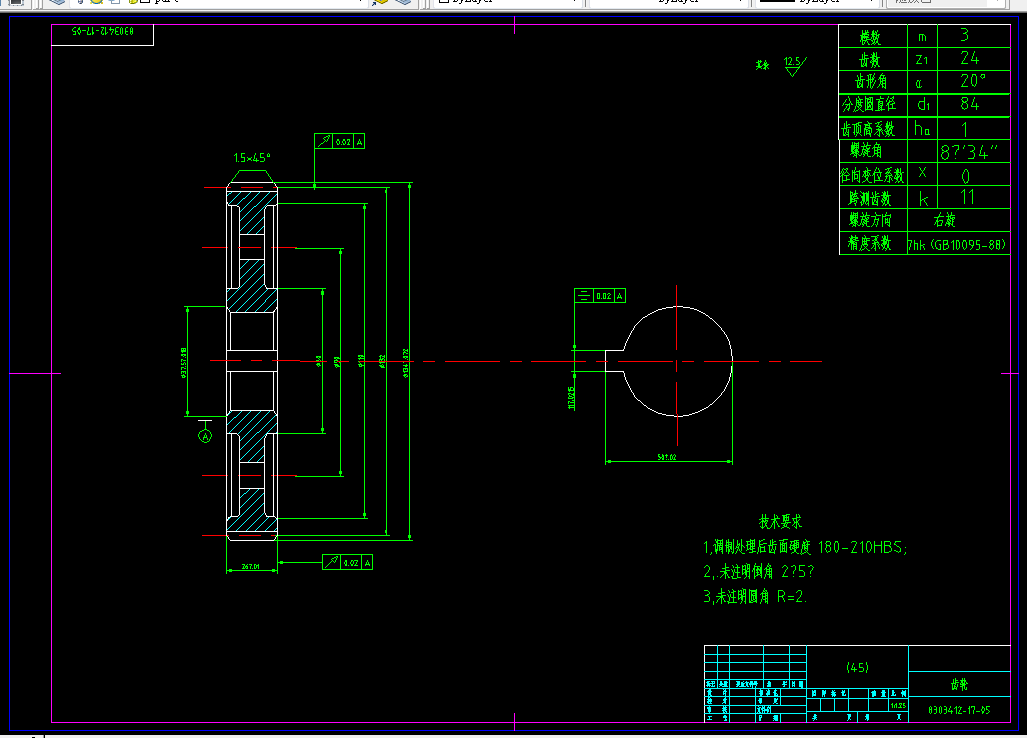Click the 齿数 cell in the parameter table
Viewport: 1027px width, 738px height.
[872, 59]
